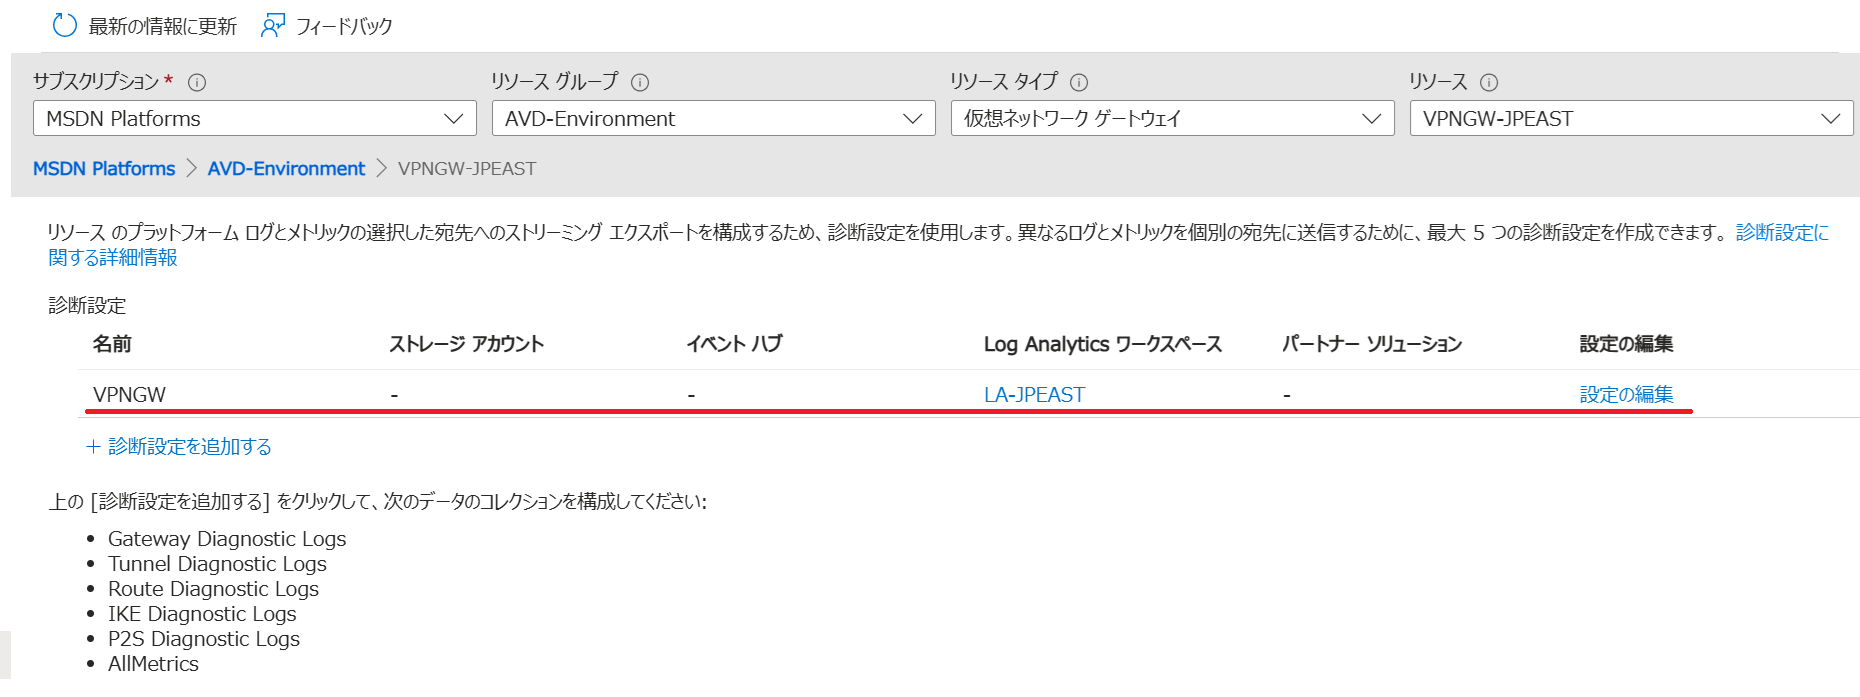Screen dimensions: 1860x697
Task: Click the feedback person icon
Action: [272, 25]
